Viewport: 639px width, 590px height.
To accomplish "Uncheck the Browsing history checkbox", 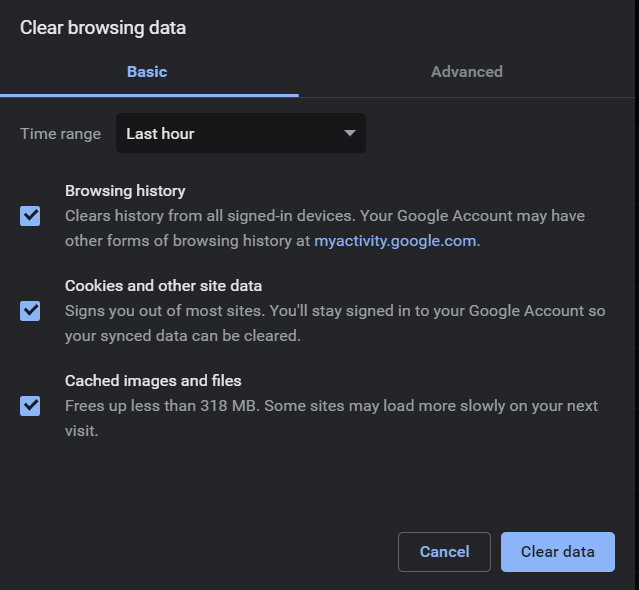I will click(x=30, y=216).
